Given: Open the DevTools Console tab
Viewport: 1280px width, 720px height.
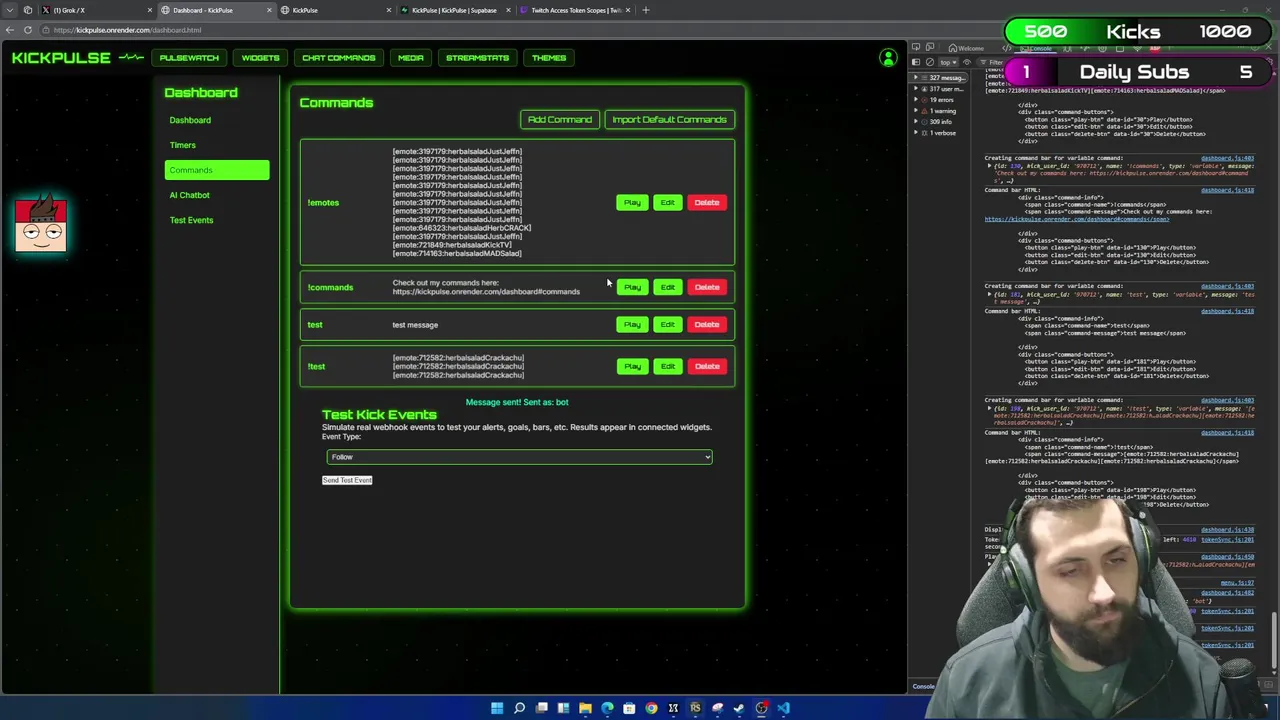Looking at the screenshot, I should [1035, 49].
